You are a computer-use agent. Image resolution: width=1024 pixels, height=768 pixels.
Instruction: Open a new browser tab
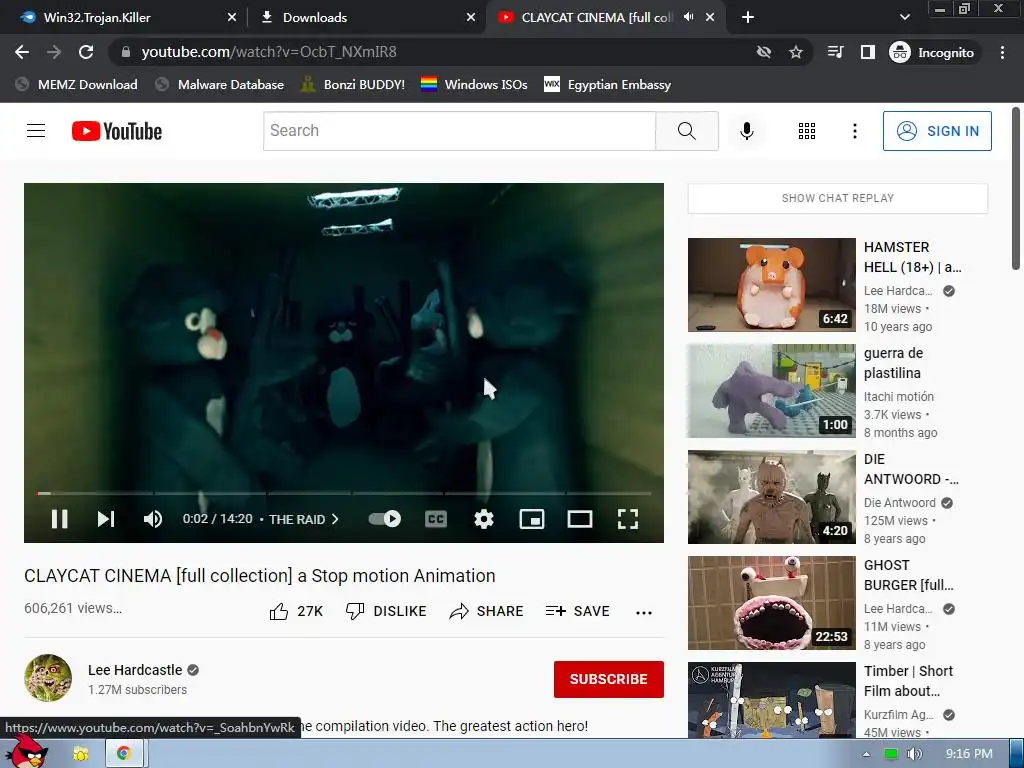(x=748, y=18)
